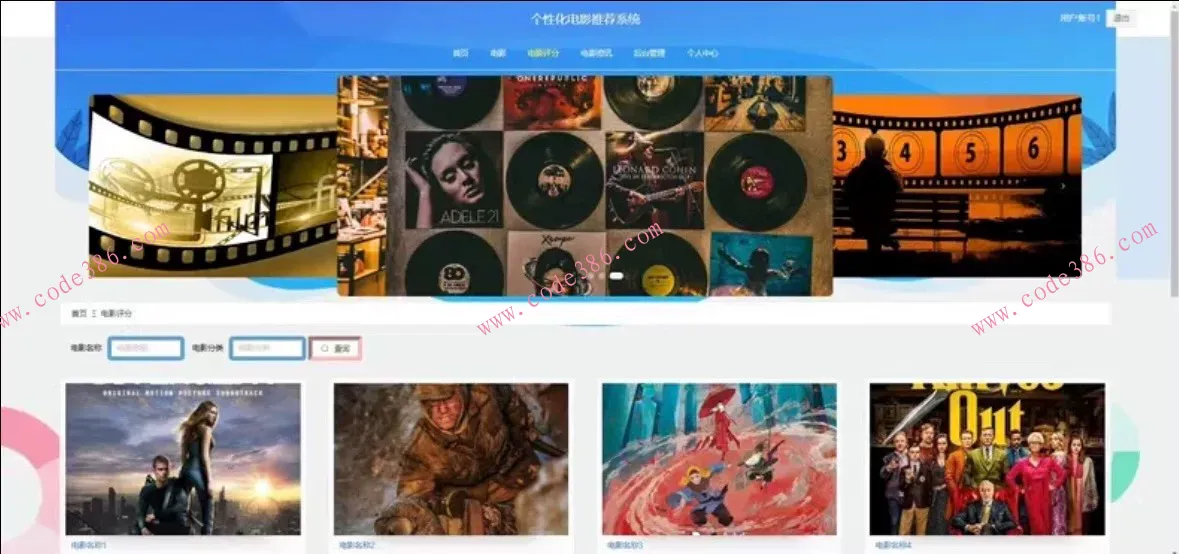Focus the 电影名称 search input
The height and width of the screenshot is (554, 1179).
[146, 348]
